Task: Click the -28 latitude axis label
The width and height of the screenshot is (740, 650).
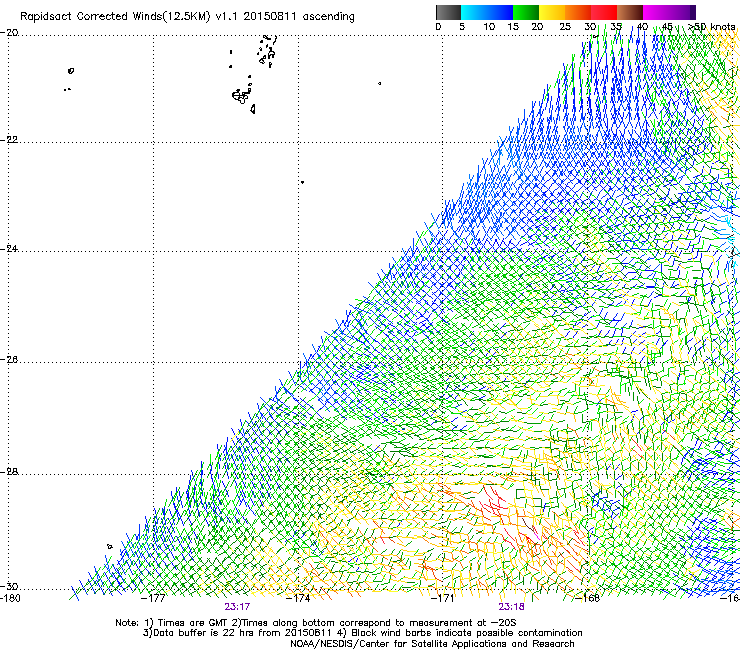Action: (x=9, y=472)
